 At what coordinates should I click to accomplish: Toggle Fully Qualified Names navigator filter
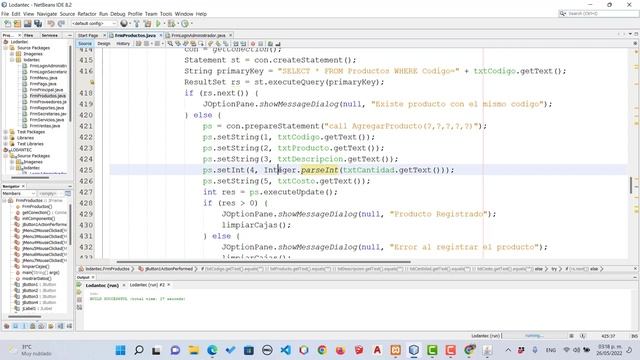(51, 326)
